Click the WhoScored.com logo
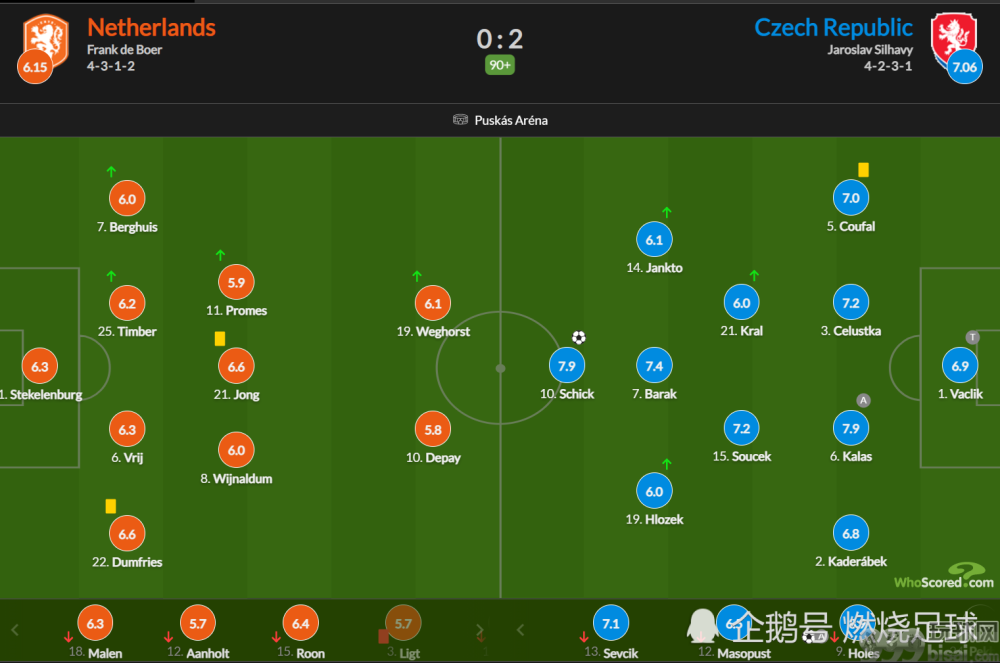Viewport: 1000px width, 663px height. (944, 576)
